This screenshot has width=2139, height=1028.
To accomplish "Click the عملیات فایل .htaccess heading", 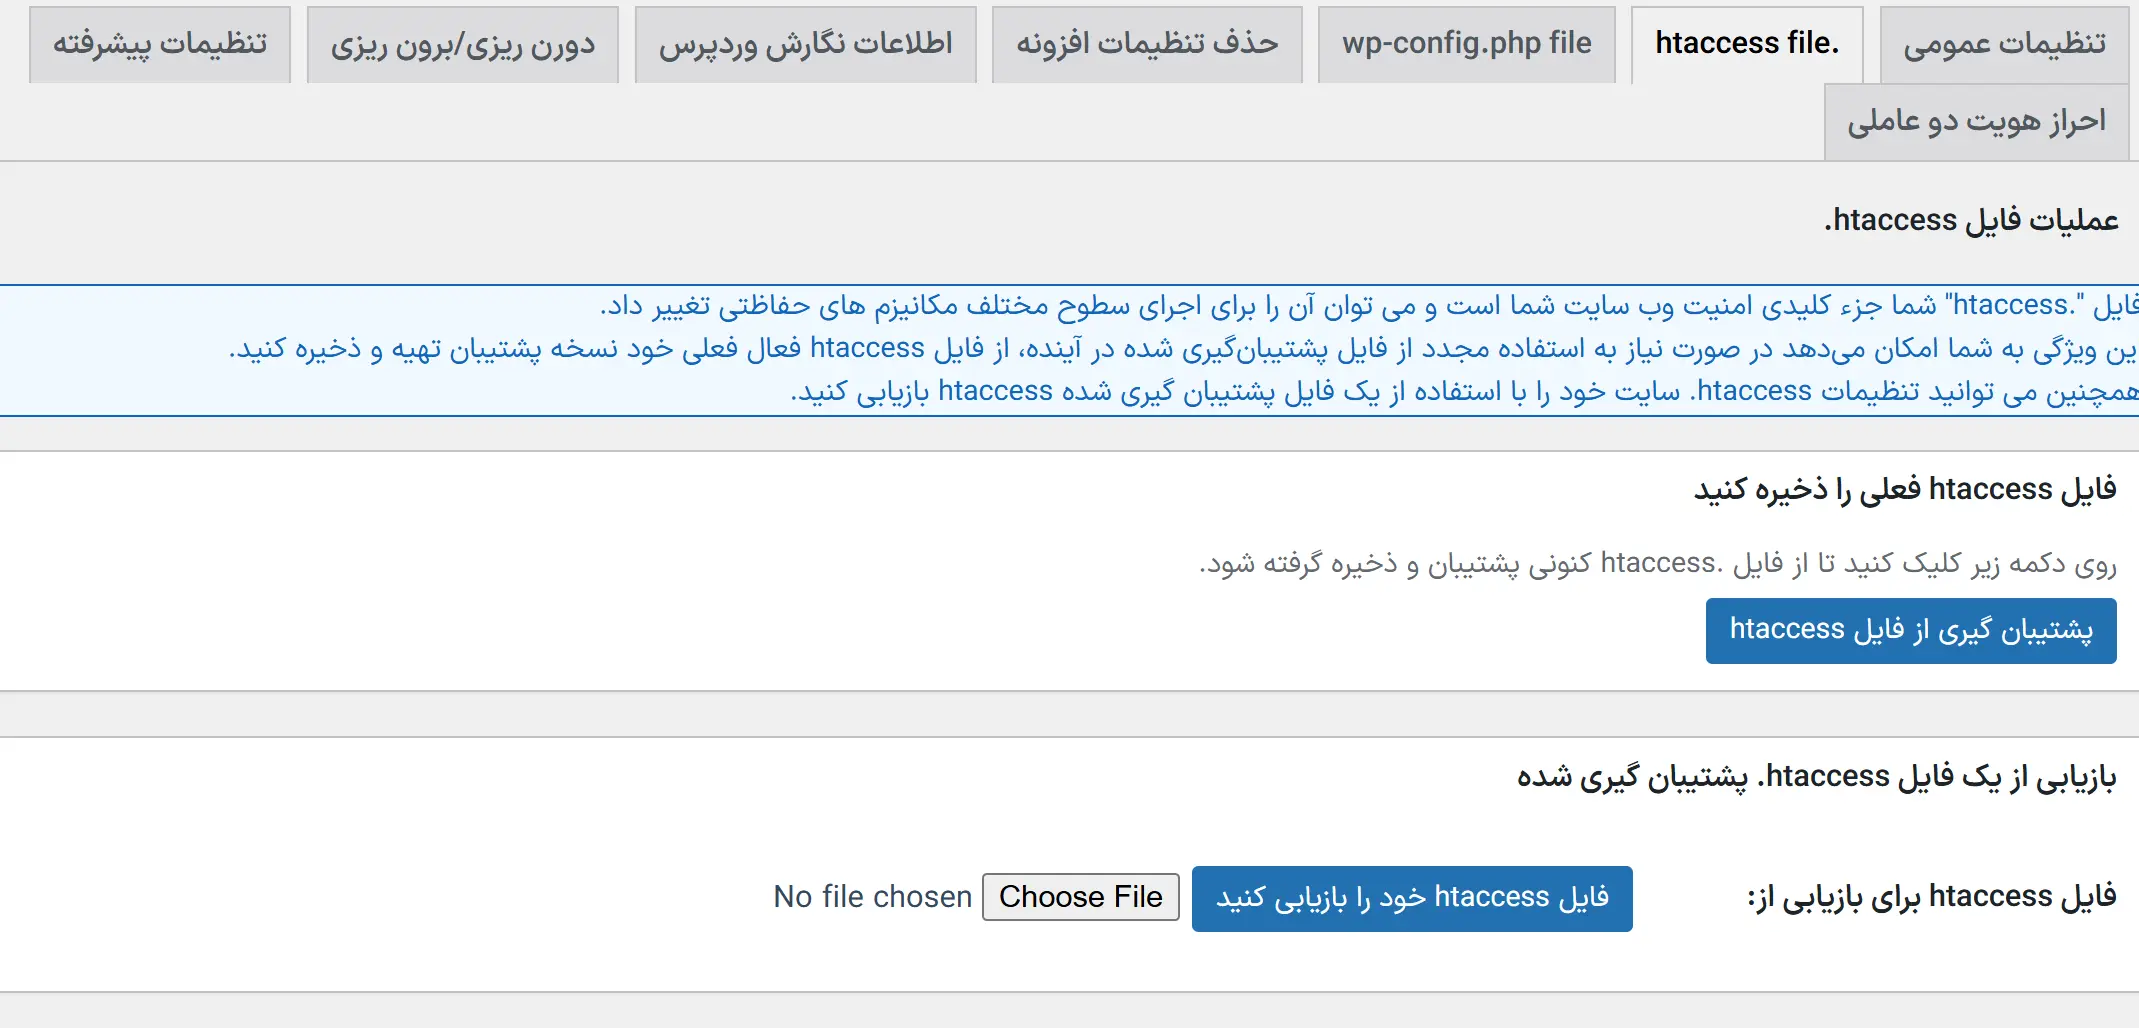I will click(x=1970, y=220).
